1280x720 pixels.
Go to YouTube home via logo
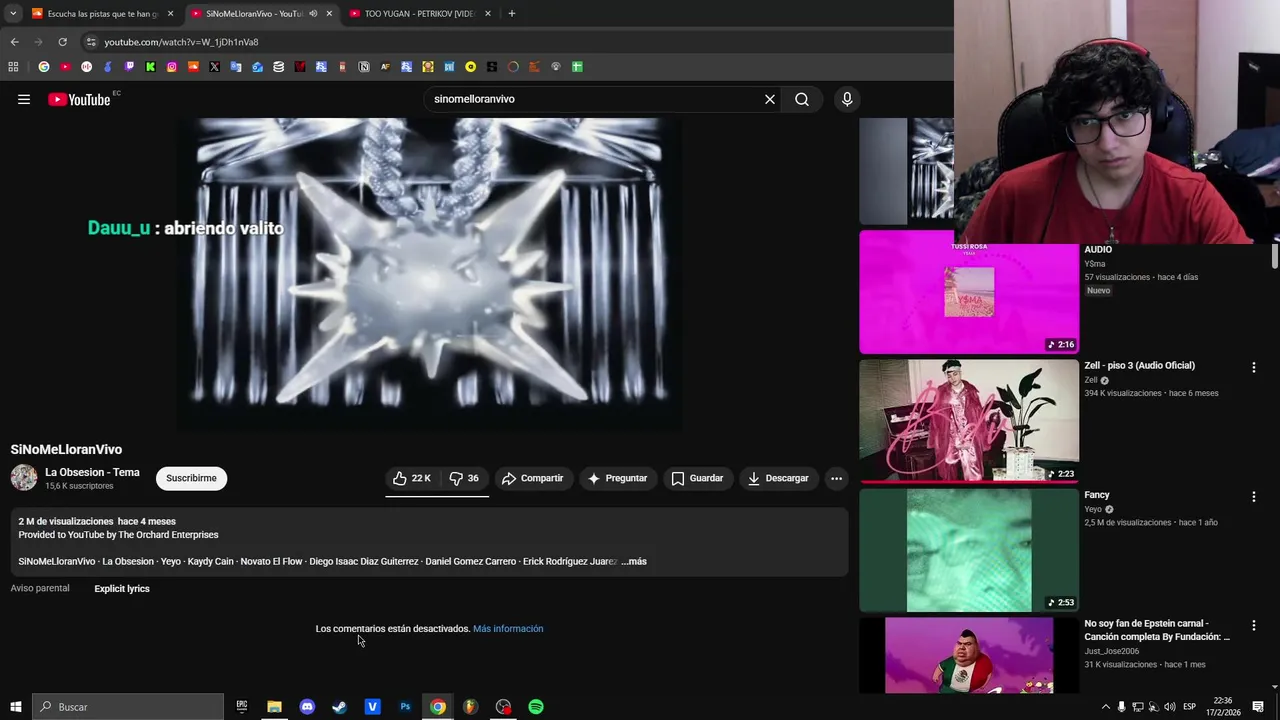pyautogui.click(x=79, y=99)
